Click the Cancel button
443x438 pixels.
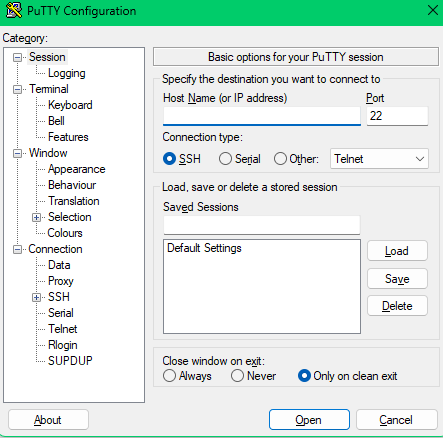click(396, 420)
